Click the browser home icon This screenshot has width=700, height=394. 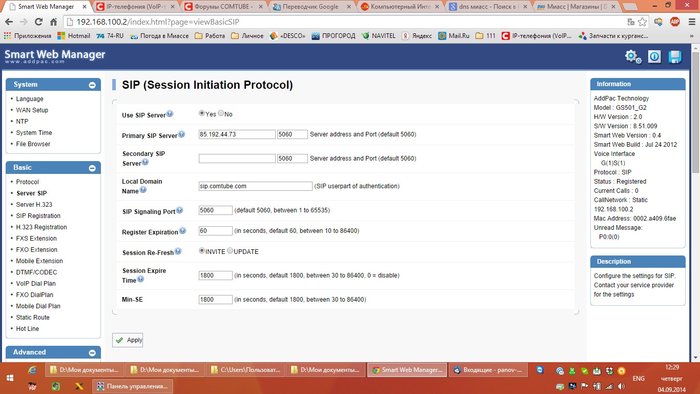[54, 21]
